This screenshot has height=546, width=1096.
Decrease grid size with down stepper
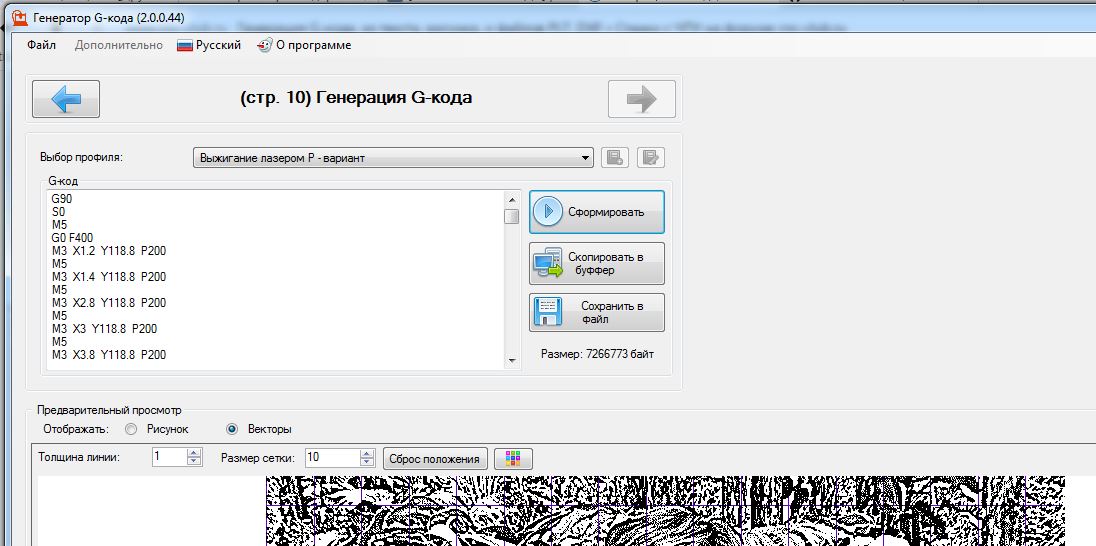pos(367,462)
